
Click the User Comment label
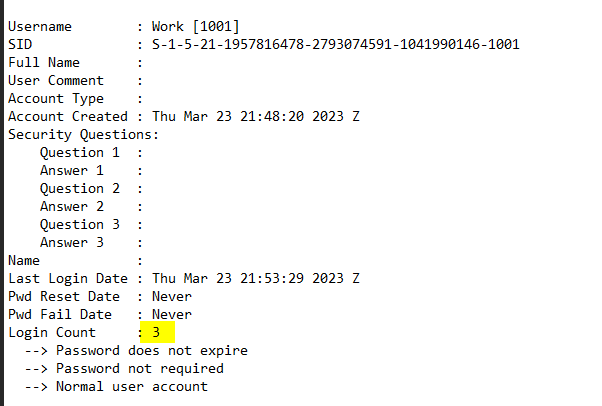click(x=56, y=80)
